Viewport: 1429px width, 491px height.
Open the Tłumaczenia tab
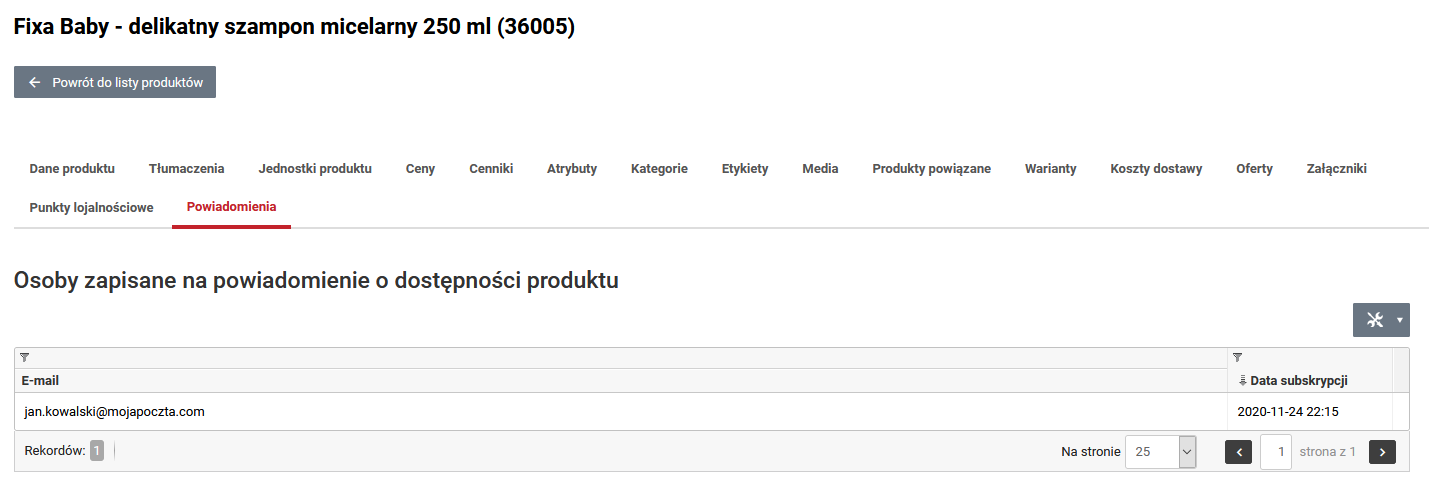tap(187, 168)
